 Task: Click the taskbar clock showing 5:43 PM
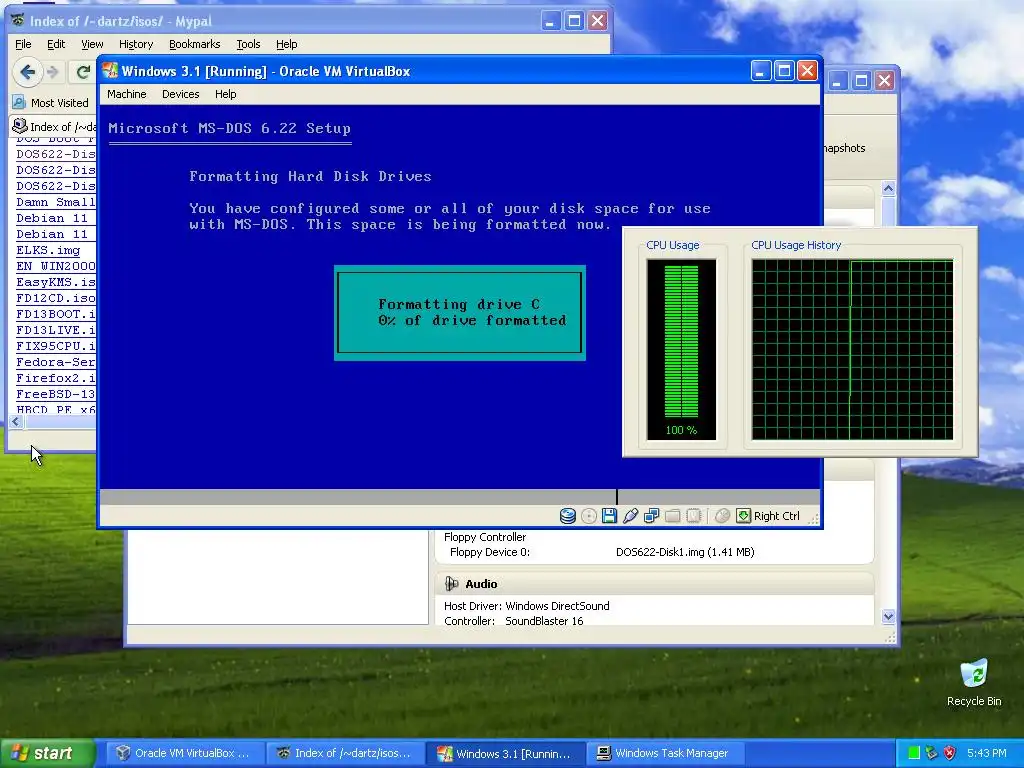tap(987, 753)
